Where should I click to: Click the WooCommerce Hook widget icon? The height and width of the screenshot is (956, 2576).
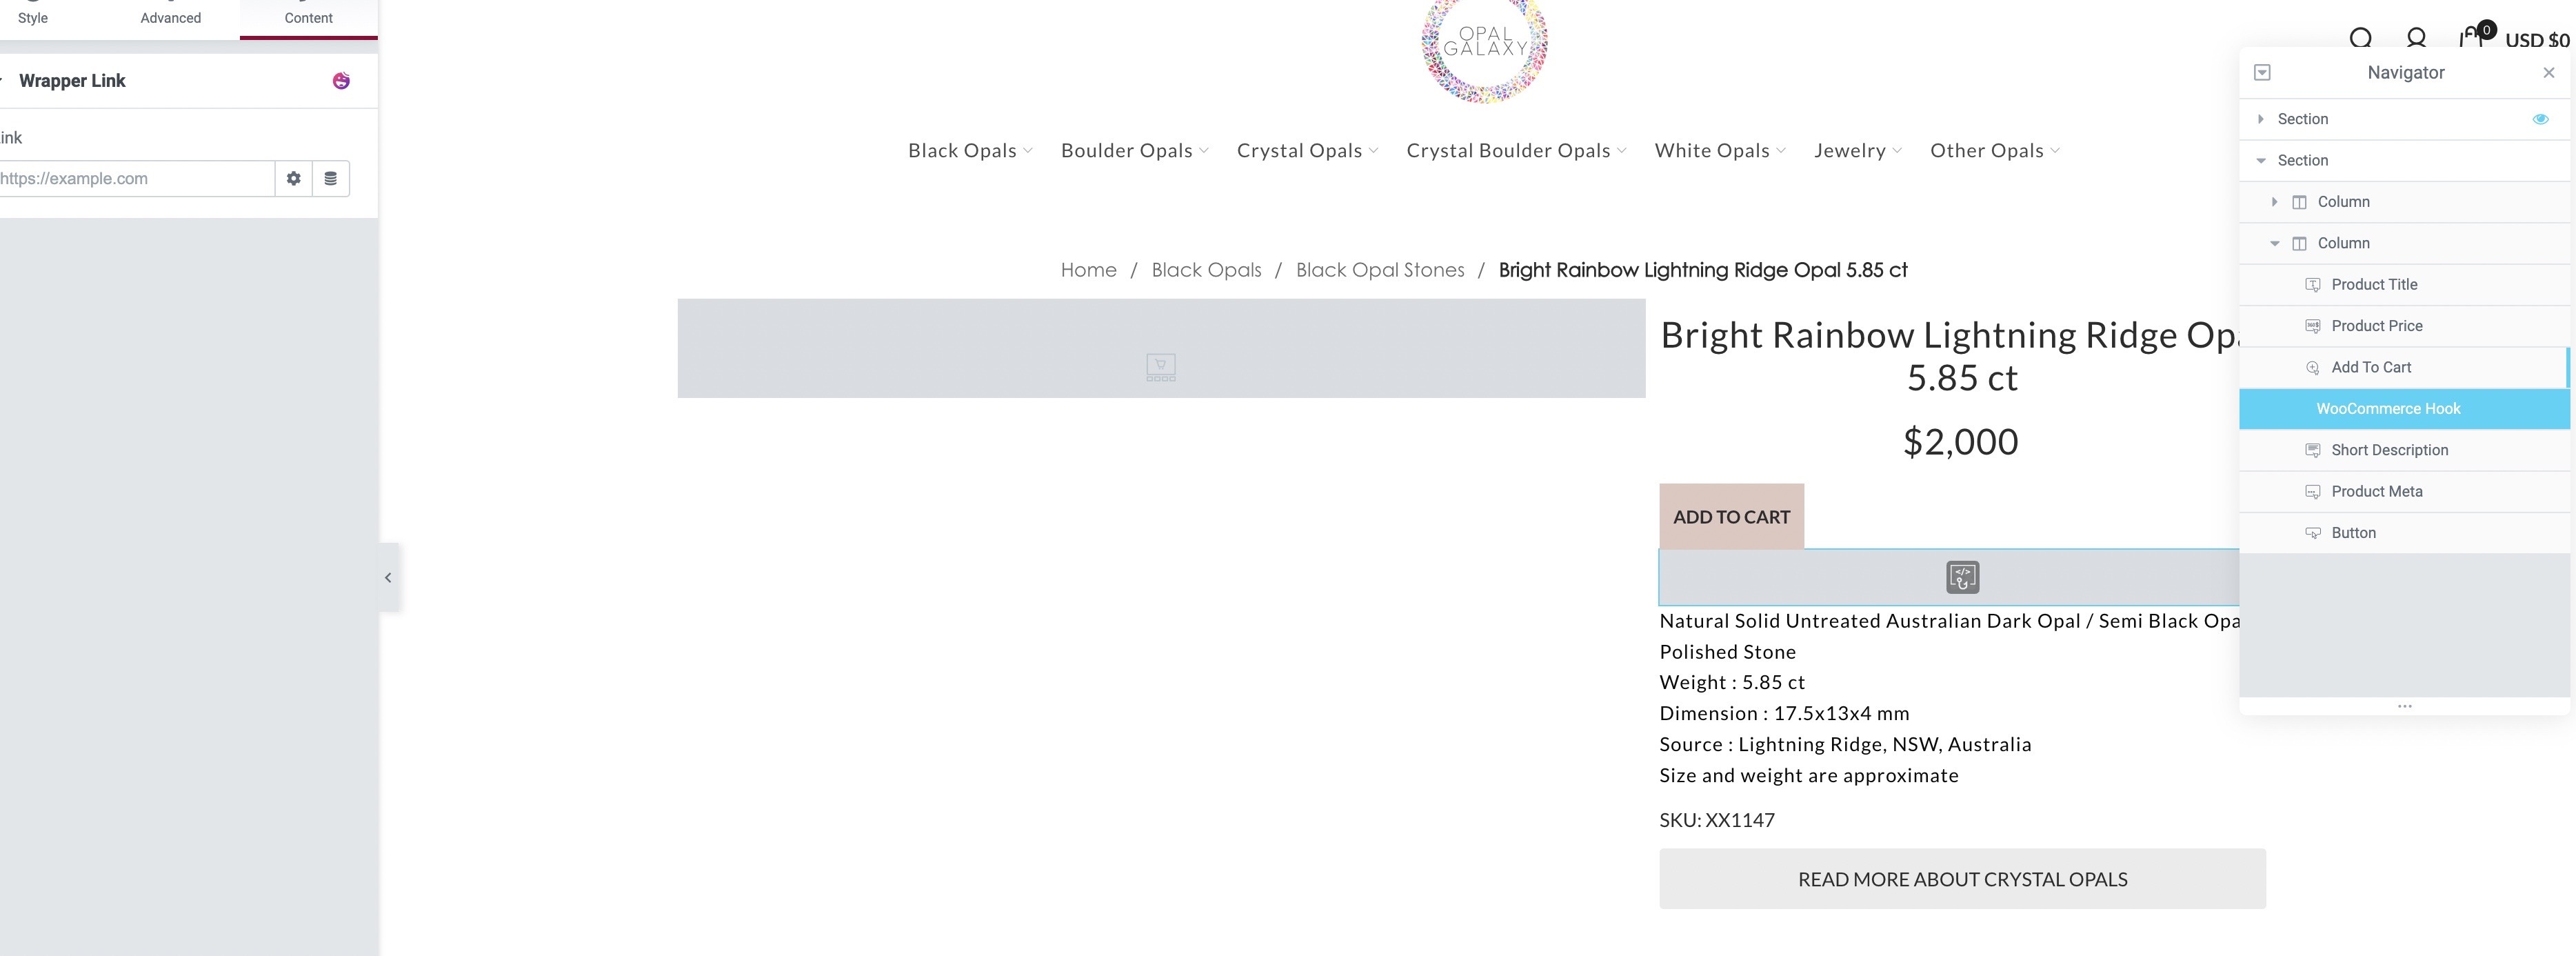pos(1962,577)
